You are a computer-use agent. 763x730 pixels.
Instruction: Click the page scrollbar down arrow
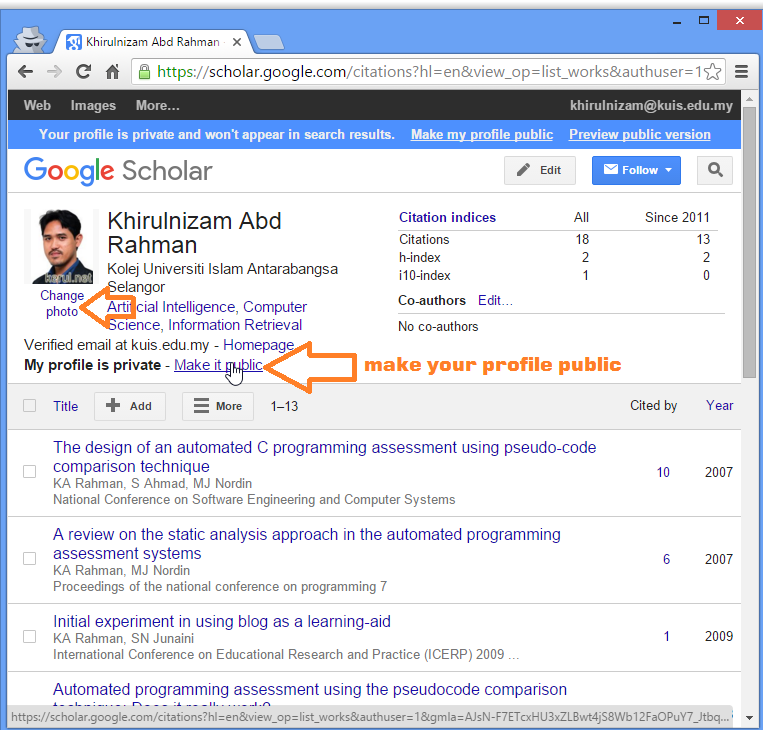point(749,718)
